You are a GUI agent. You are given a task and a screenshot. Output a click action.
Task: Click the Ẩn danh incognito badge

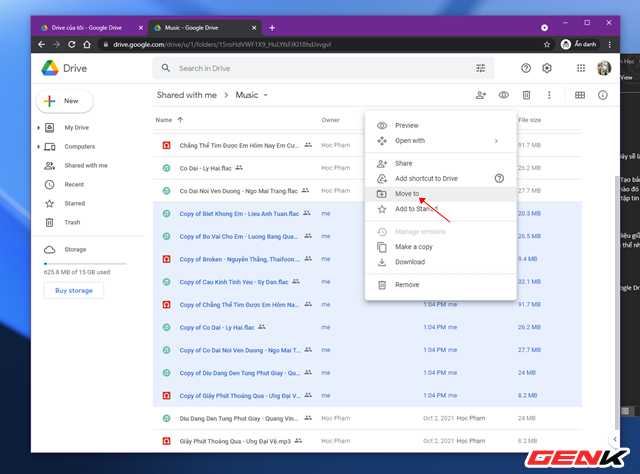tap(579, 45)
